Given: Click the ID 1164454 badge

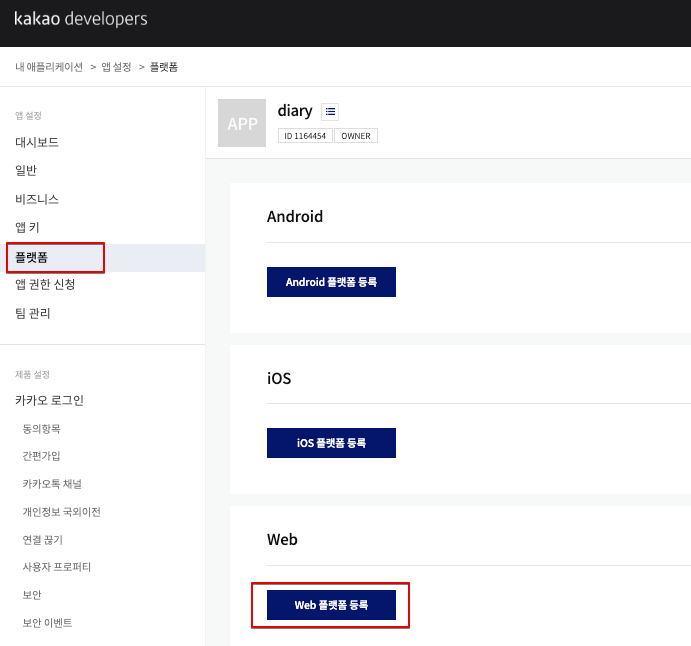Looking at the screenshot, I should coord(305,136).
